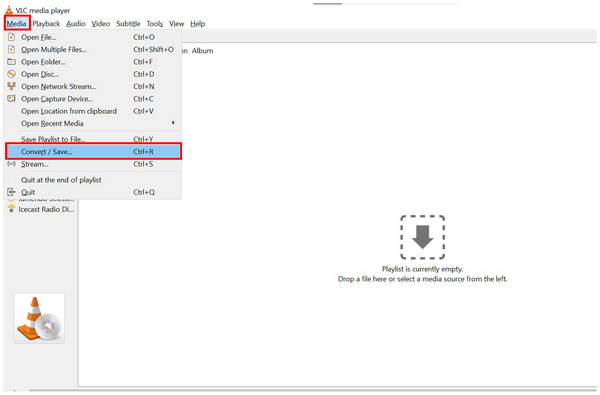The image size is (600, 395).
Task: Click the empty playlist drop-file icon
Action: tap(422, 237)
